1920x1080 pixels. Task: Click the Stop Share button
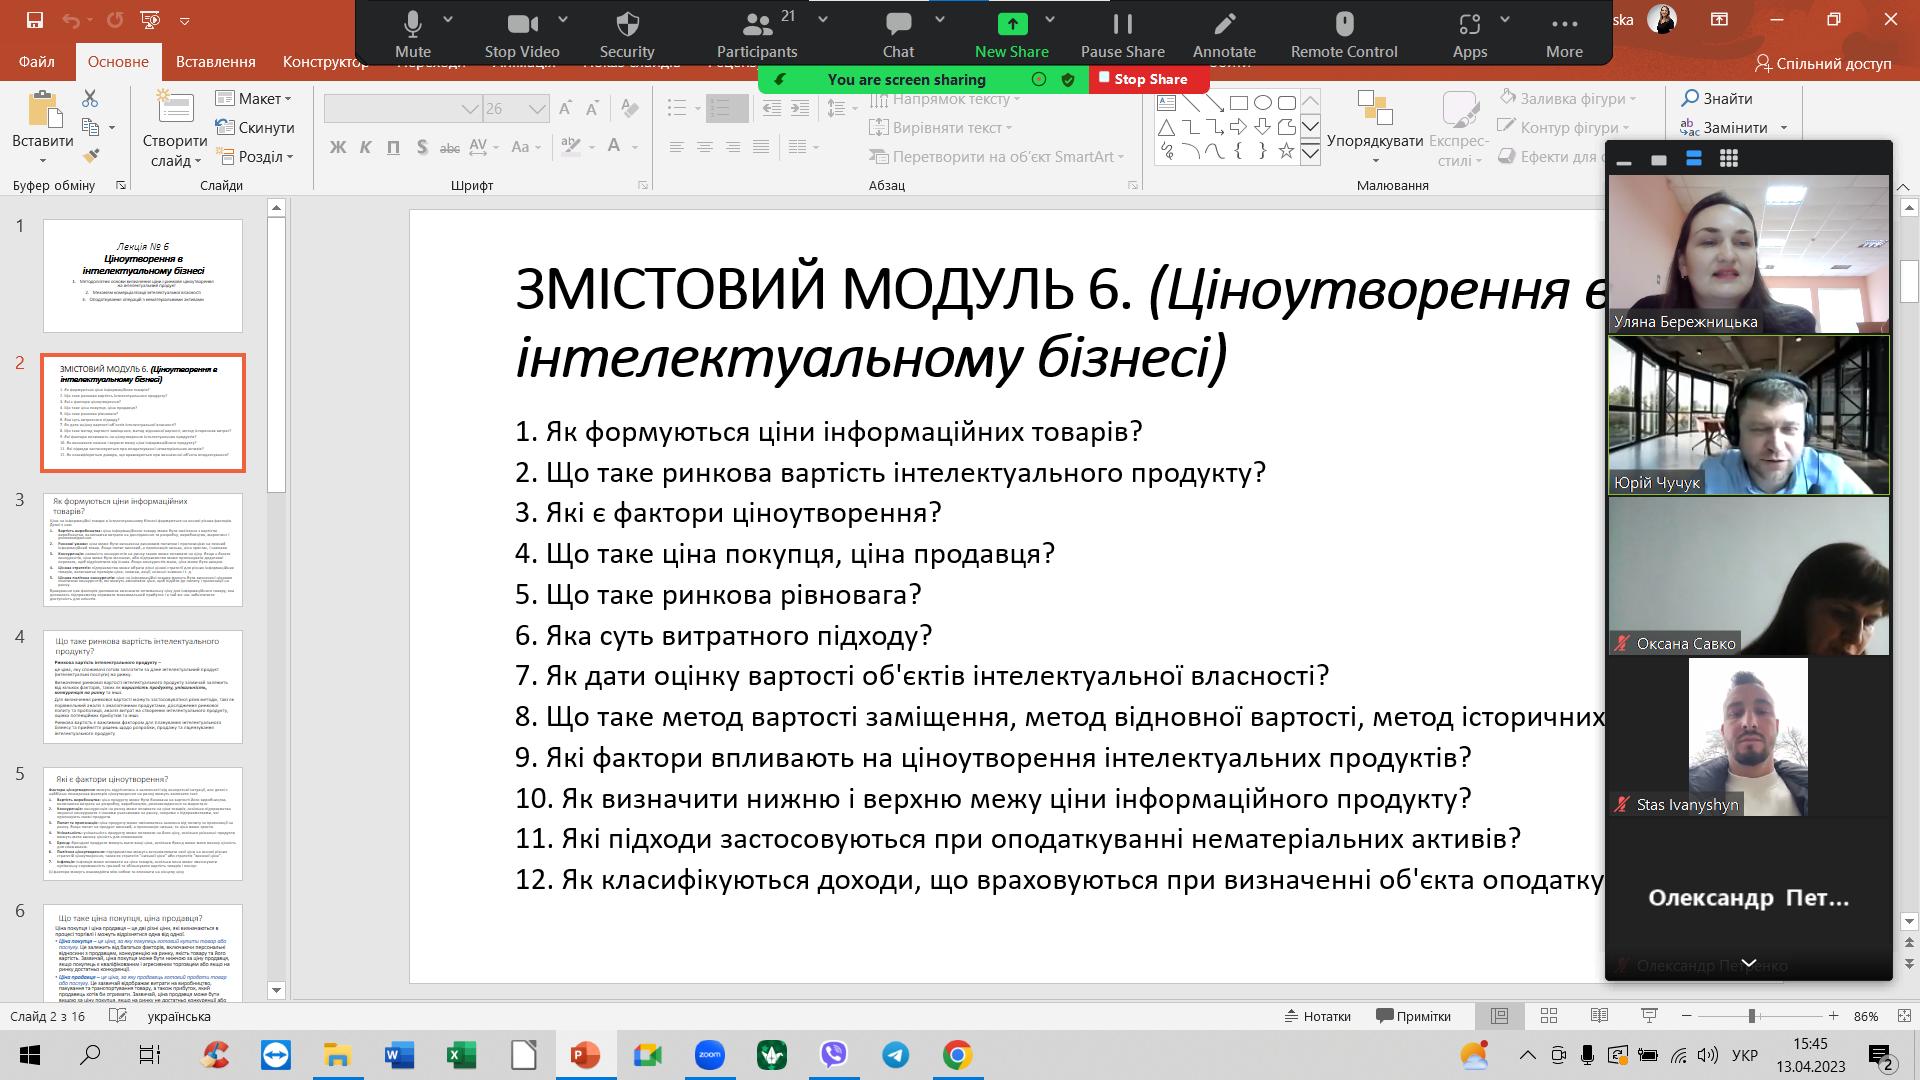(x=1148, y=79)
